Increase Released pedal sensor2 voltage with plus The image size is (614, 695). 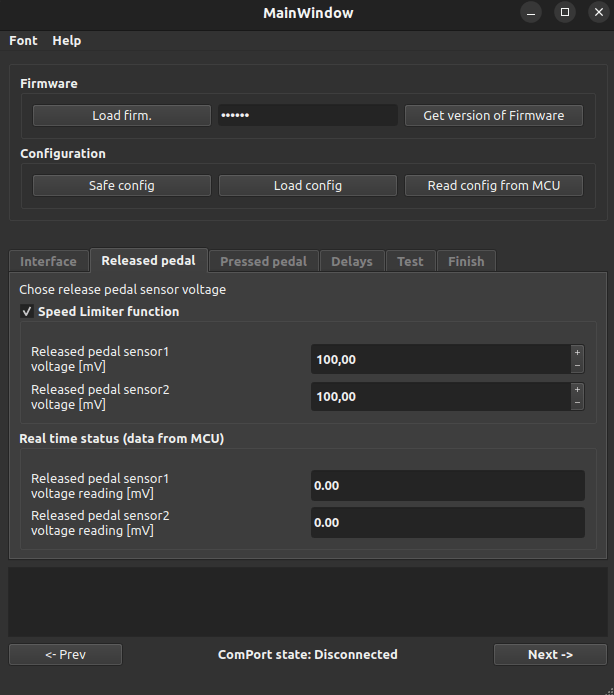pyautogui.click(x=577, y=389)
